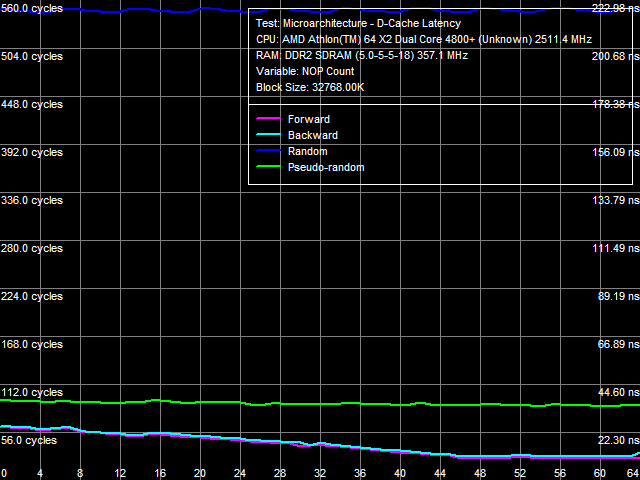Screen dimensions: 640x480
Task: Click the cyan Backward legend line swatch
Action: coord(266,136)
